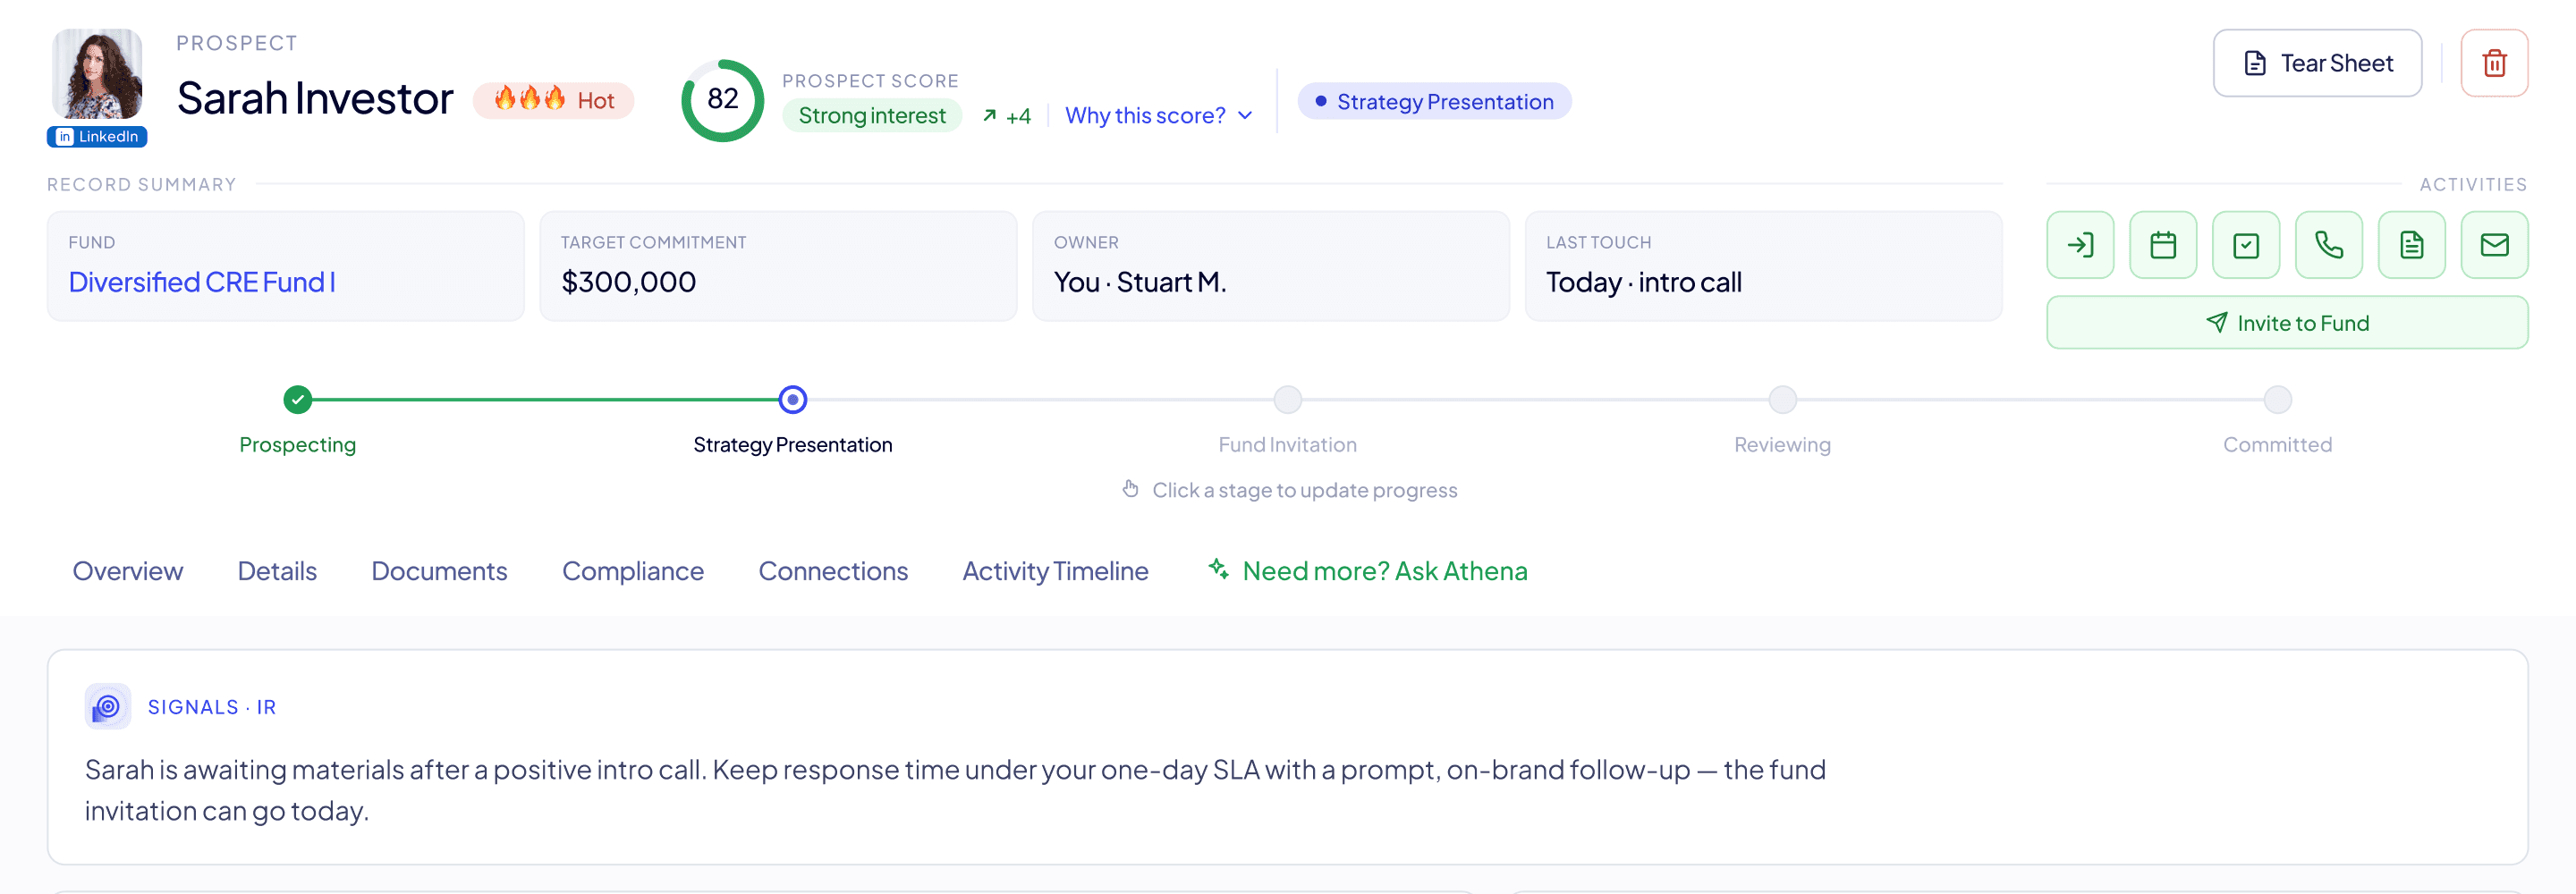Image resolution: width=2576 pixels, height=894 pixels.
Task: Select the Fund Invitation stage
Action: [x=1287, y=400]
